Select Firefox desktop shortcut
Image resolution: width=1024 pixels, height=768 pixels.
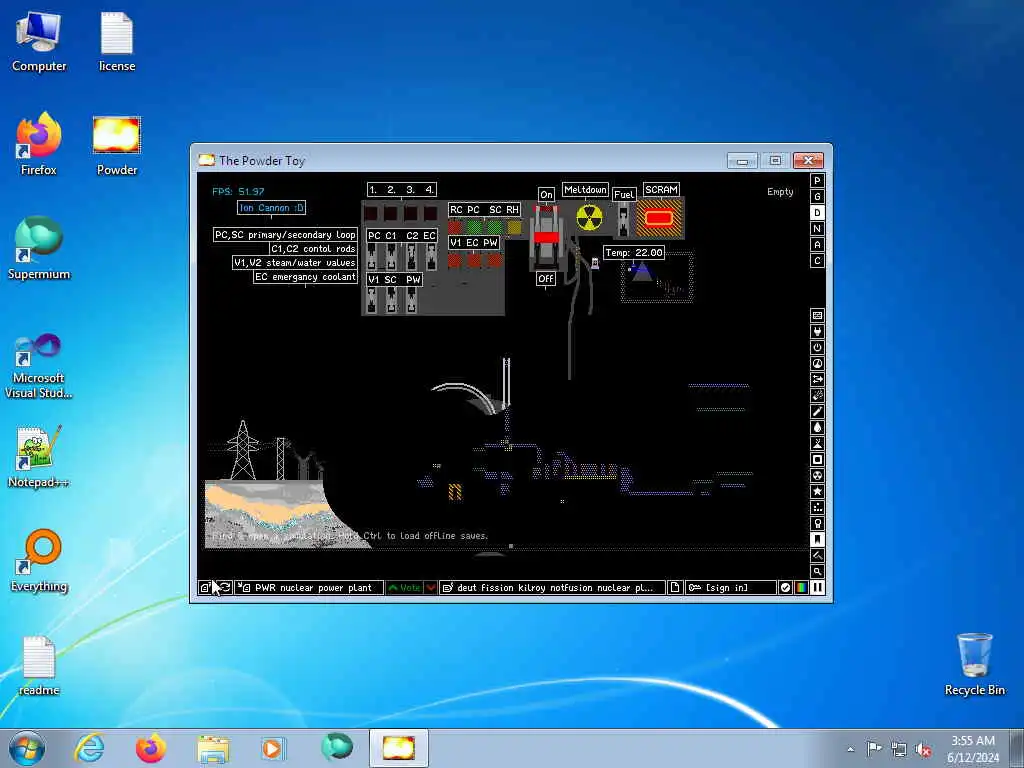coord(39,144)
